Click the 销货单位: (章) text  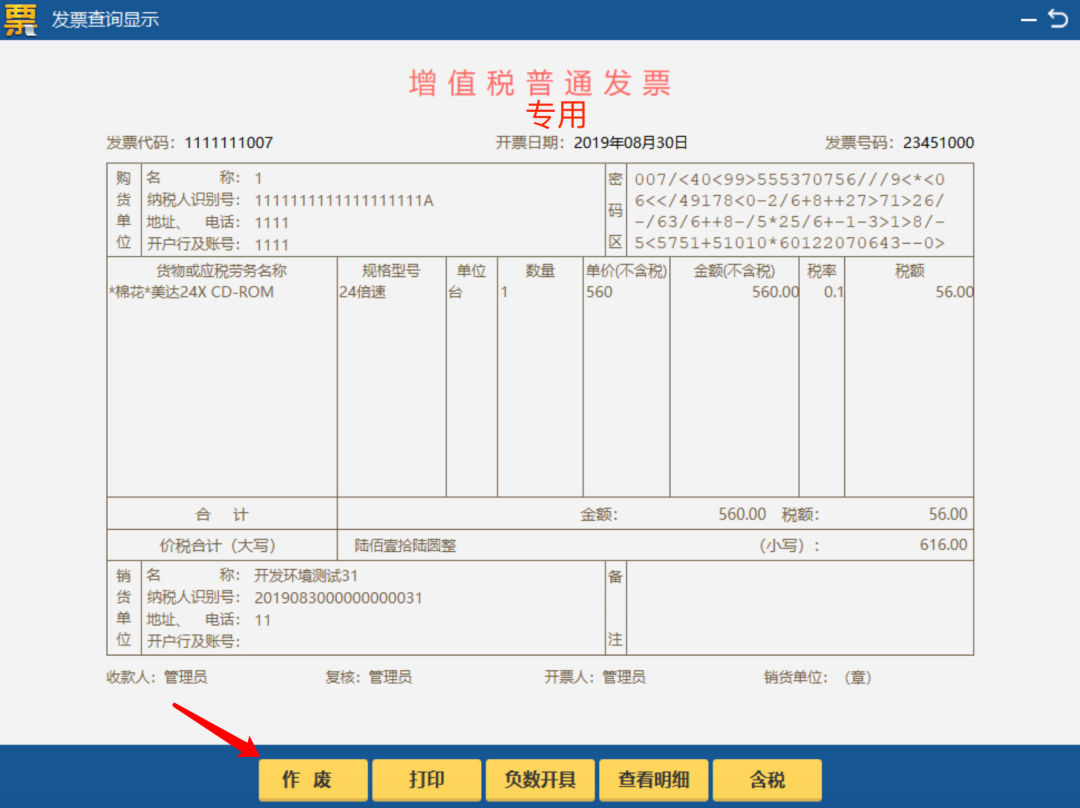pos(818,677)
